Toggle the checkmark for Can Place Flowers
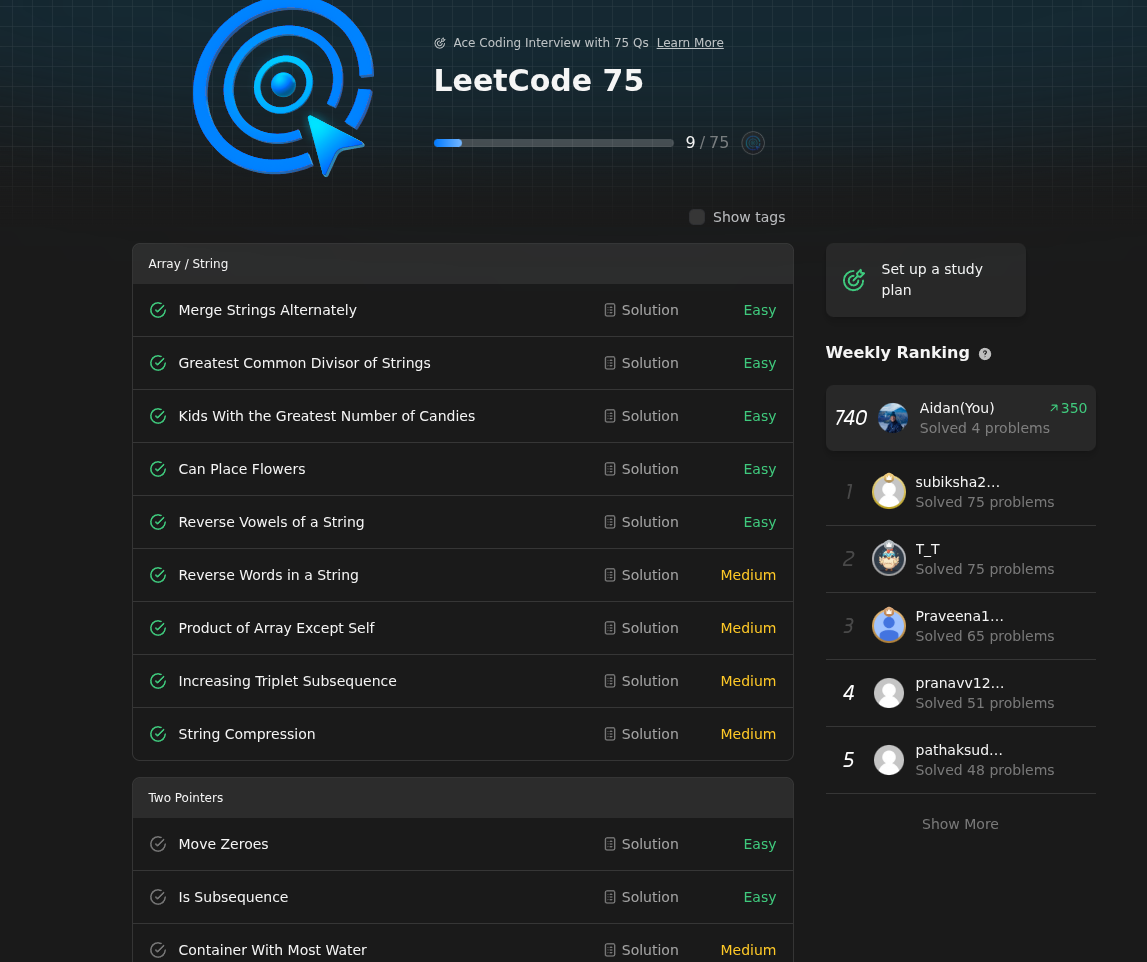This screenshot has width=1147, height=962. point(158,469)
